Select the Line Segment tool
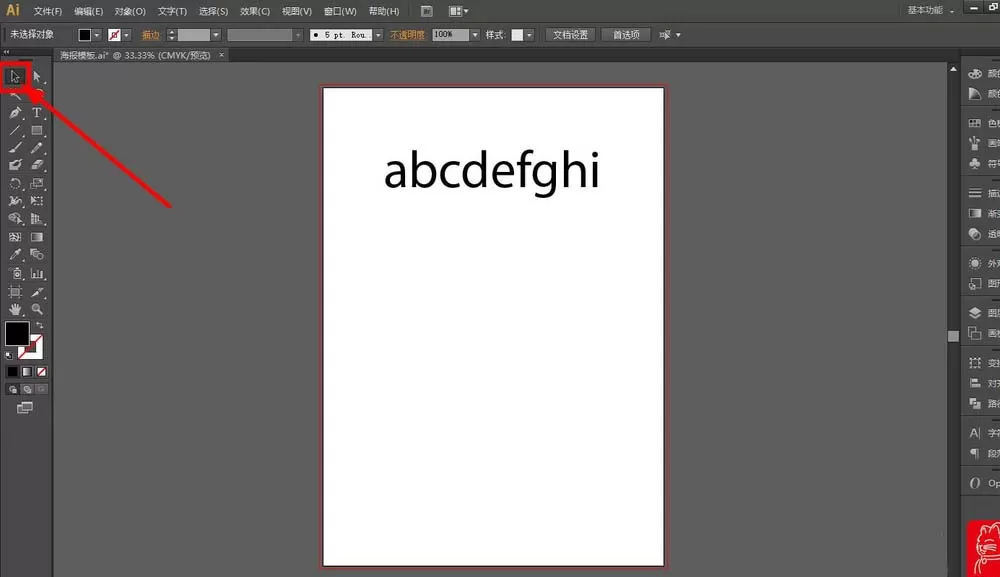The image size is (1000, 577). 15,131
